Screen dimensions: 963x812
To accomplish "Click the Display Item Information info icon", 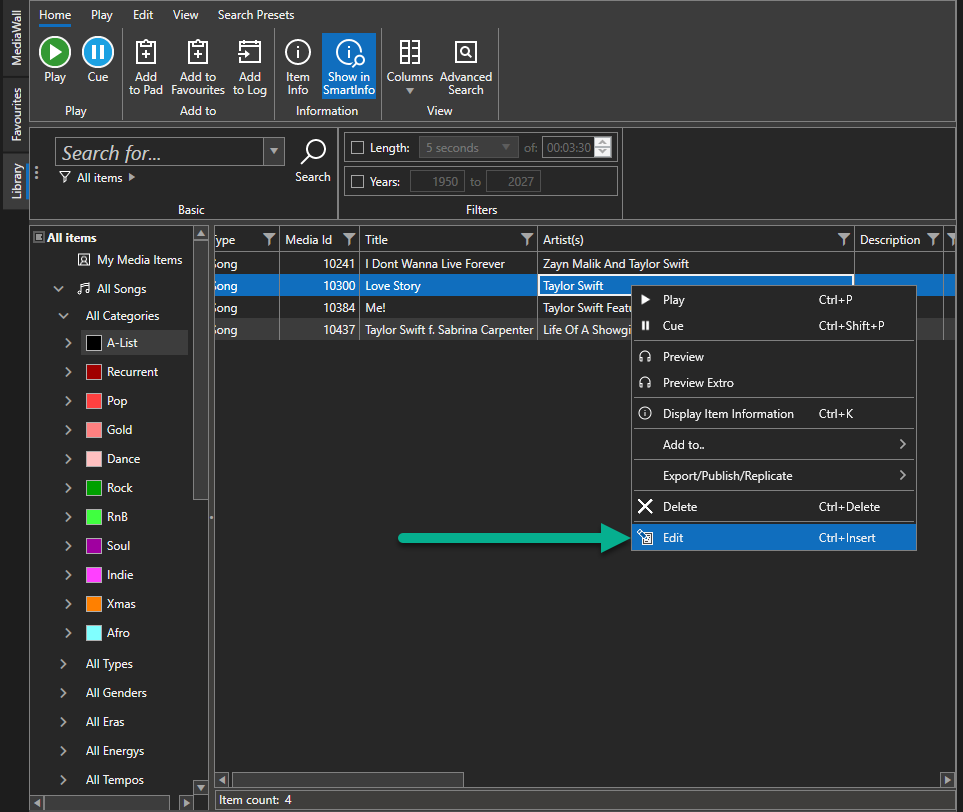I will (x=645, y=413).
